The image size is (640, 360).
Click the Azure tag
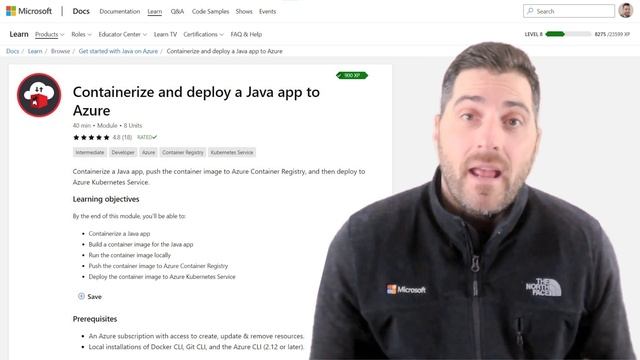(x=148, y=152)
